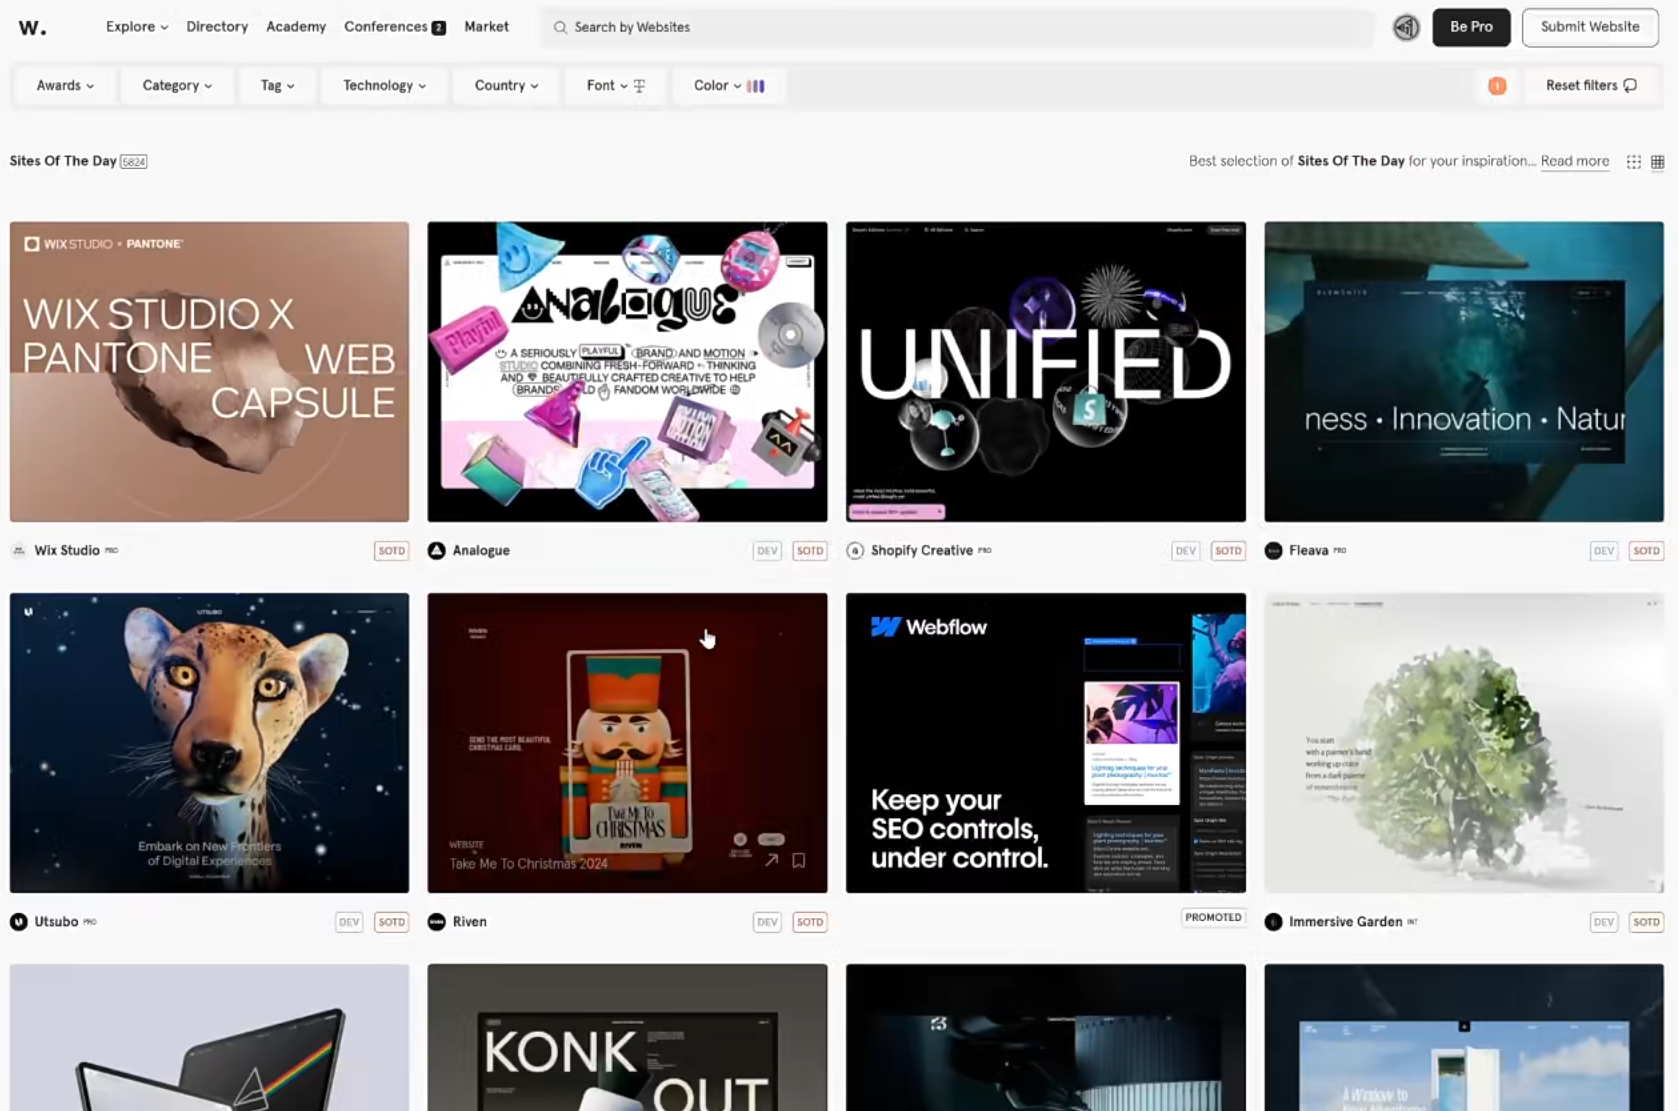Open the Analogue site thumbnail
The width and height of the screenshot is (1678, 1111).
(x=627, y=372)
